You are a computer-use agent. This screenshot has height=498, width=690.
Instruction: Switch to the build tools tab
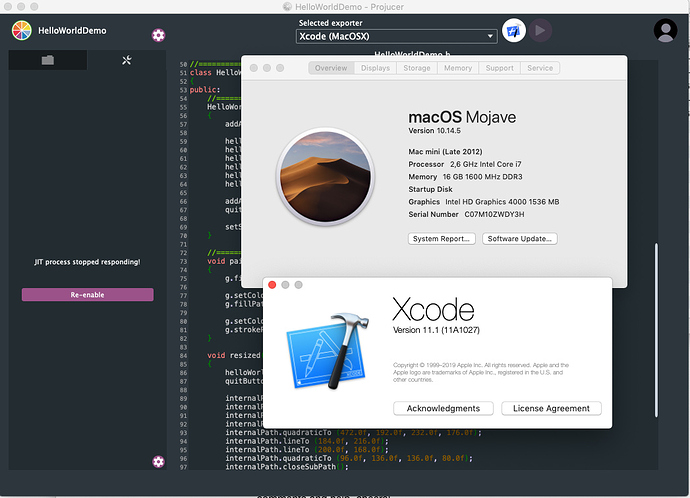coord(127,60)
